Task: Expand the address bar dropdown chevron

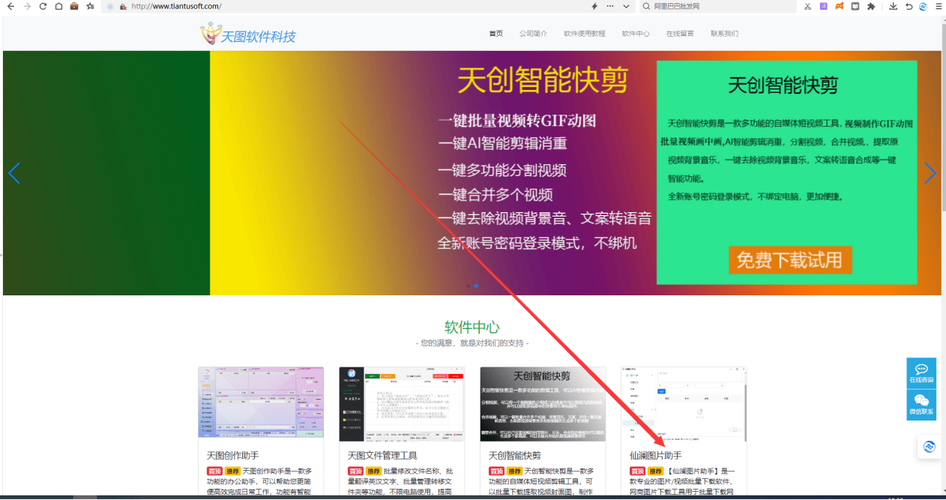Action: pyautogui.click(x=626, y=6)
